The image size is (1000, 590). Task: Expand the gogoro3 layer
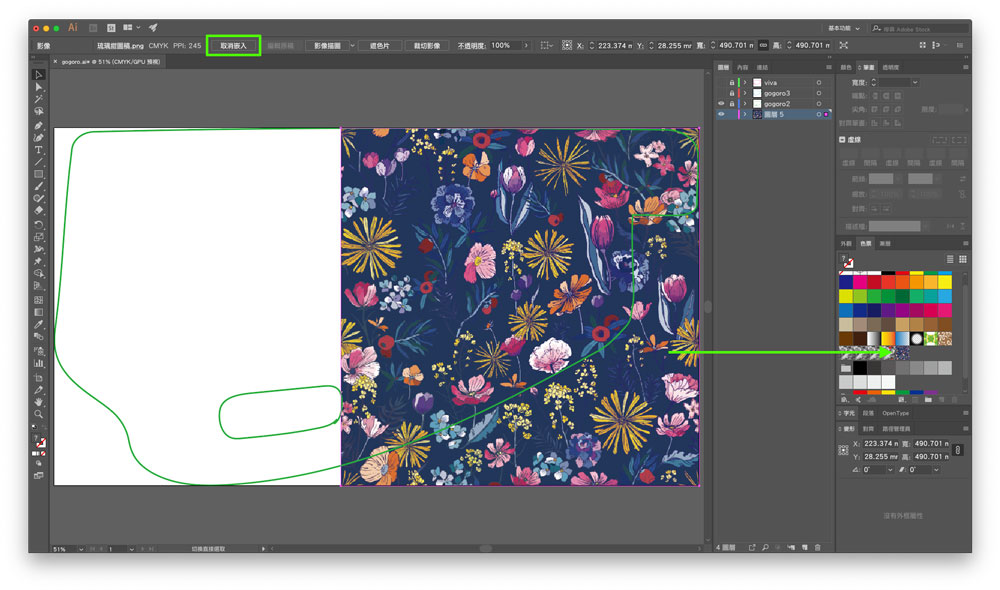click(744, 93)
